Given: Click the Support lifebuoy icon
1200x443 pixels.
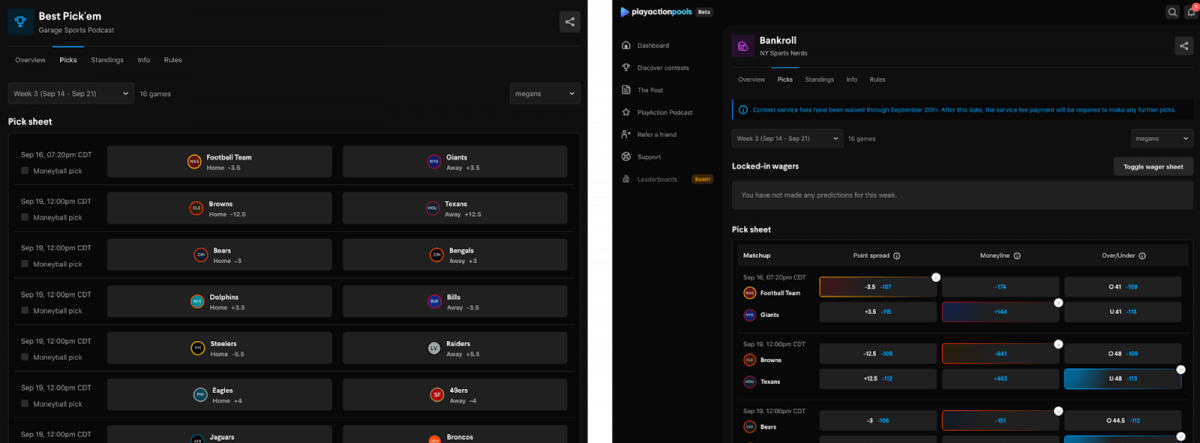Looking at the screenshot, I should (626, 157).
